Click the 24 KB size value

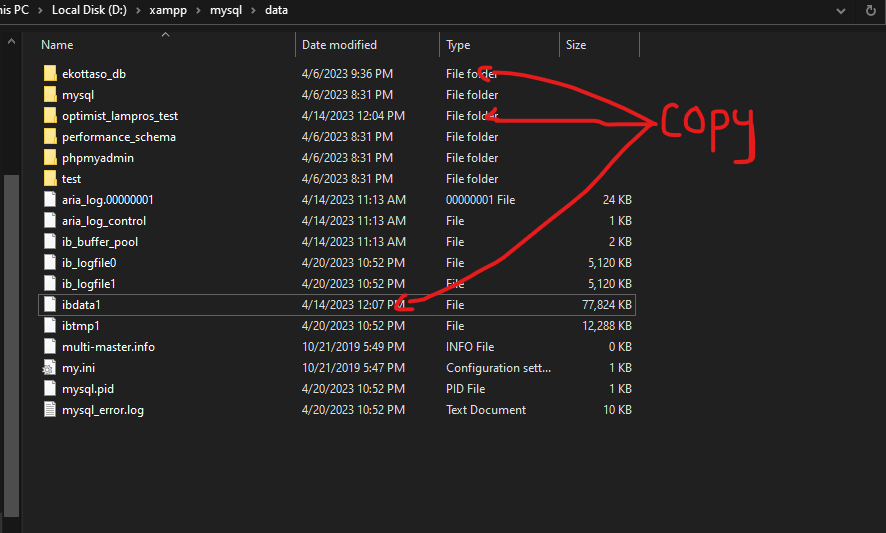[617, 200]
